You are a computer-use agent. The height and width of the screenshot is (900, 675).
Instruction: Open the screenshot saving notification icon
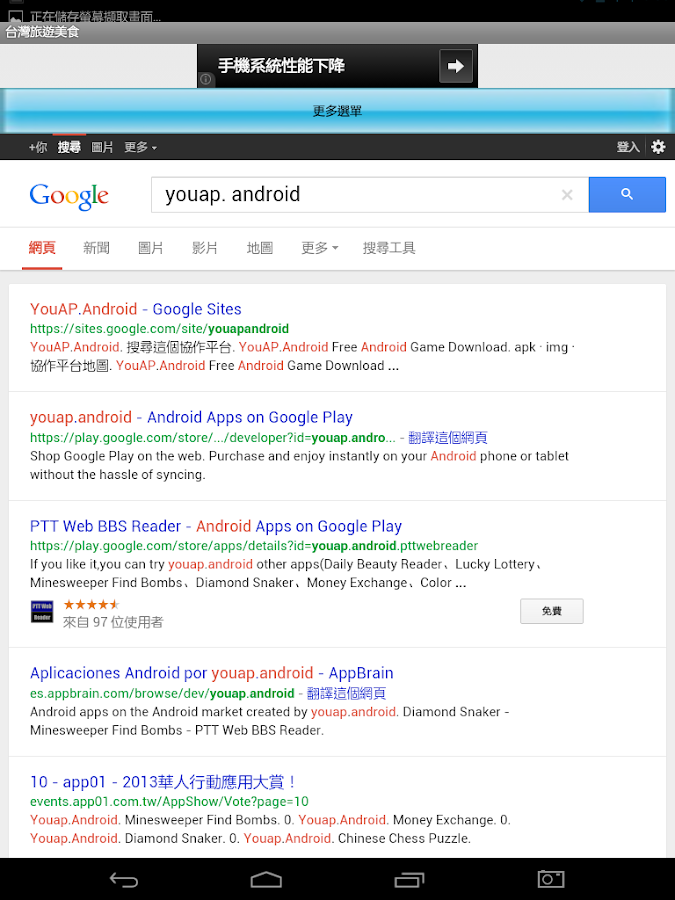pos(16,17)
